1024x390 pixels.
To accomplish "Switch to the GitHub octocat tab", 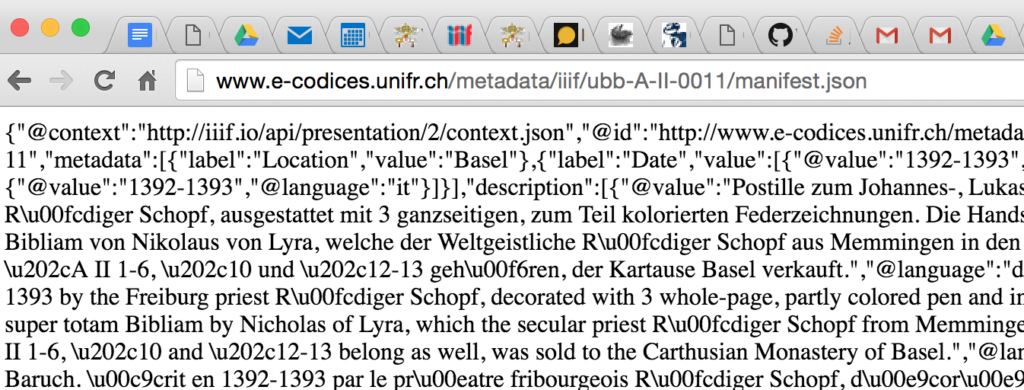I will click(780, 35).
